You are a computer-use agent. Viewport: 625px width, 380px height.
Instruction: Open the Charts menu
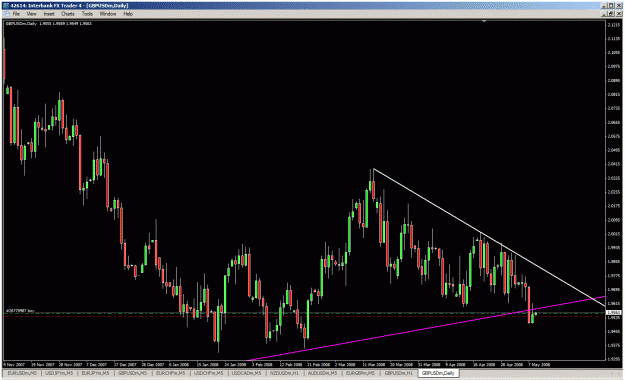[x=68, y=14]
